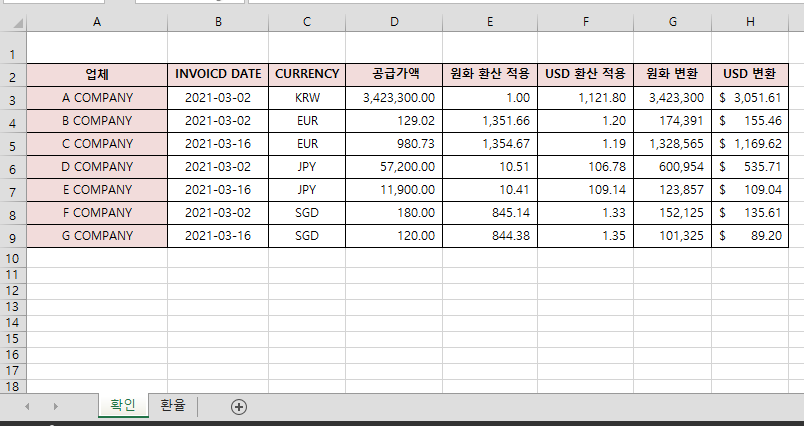Click the 174,391 won conversion cell

(672, 121)
